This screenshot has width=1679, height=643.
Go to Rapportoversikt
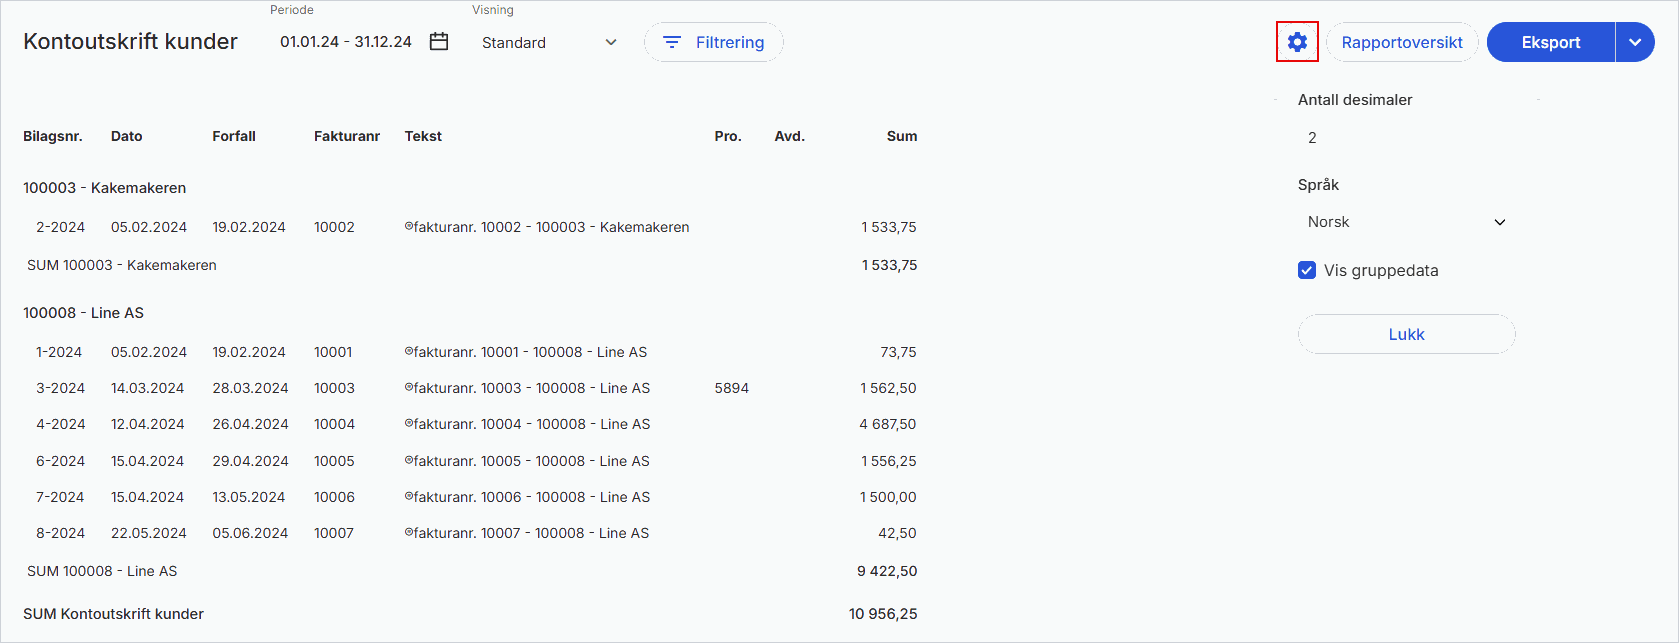[1401, 42]
